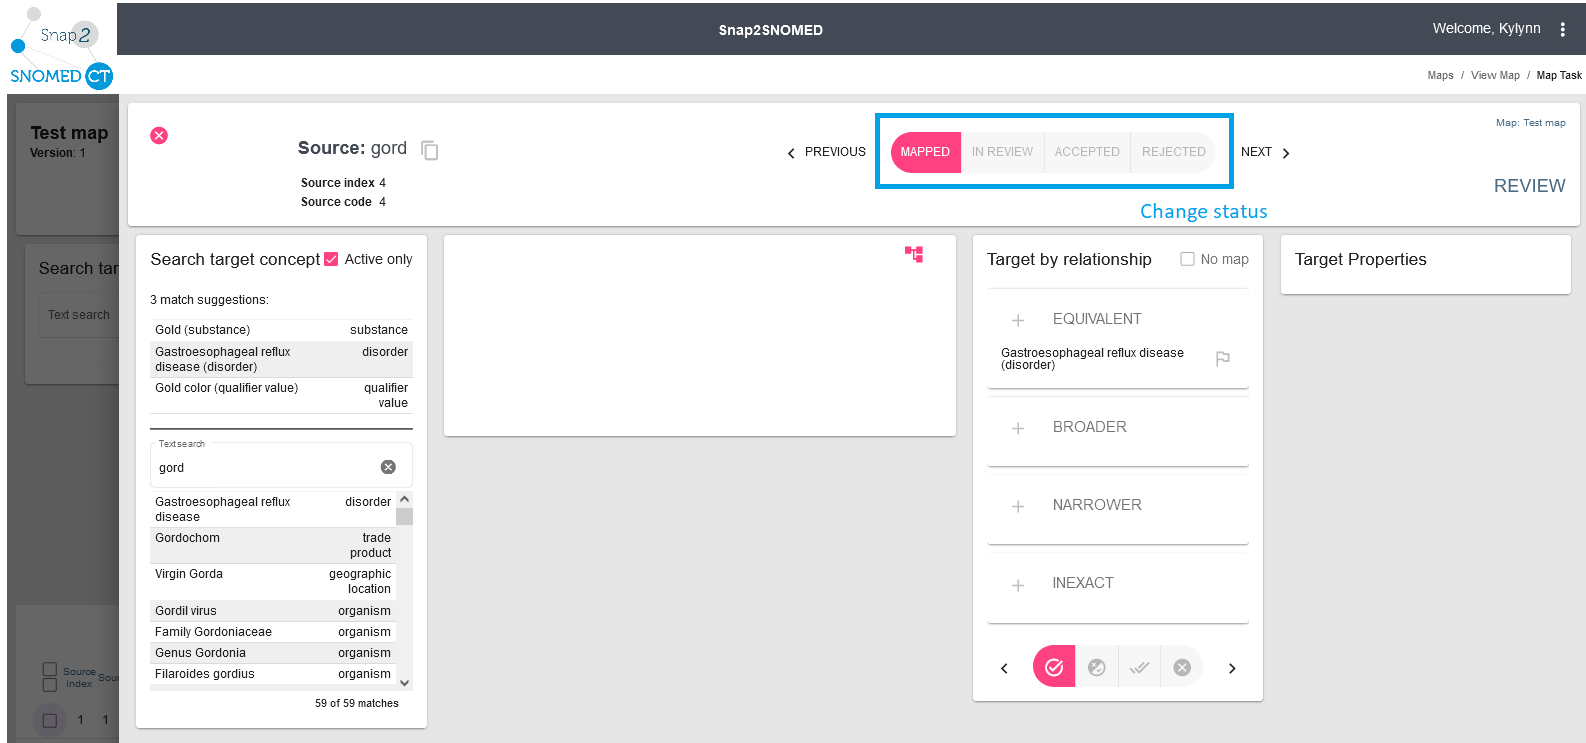The image size is (1586, 743).
Task: Set bottom status to rejected X icon
Action: [x=1182, y=667]
